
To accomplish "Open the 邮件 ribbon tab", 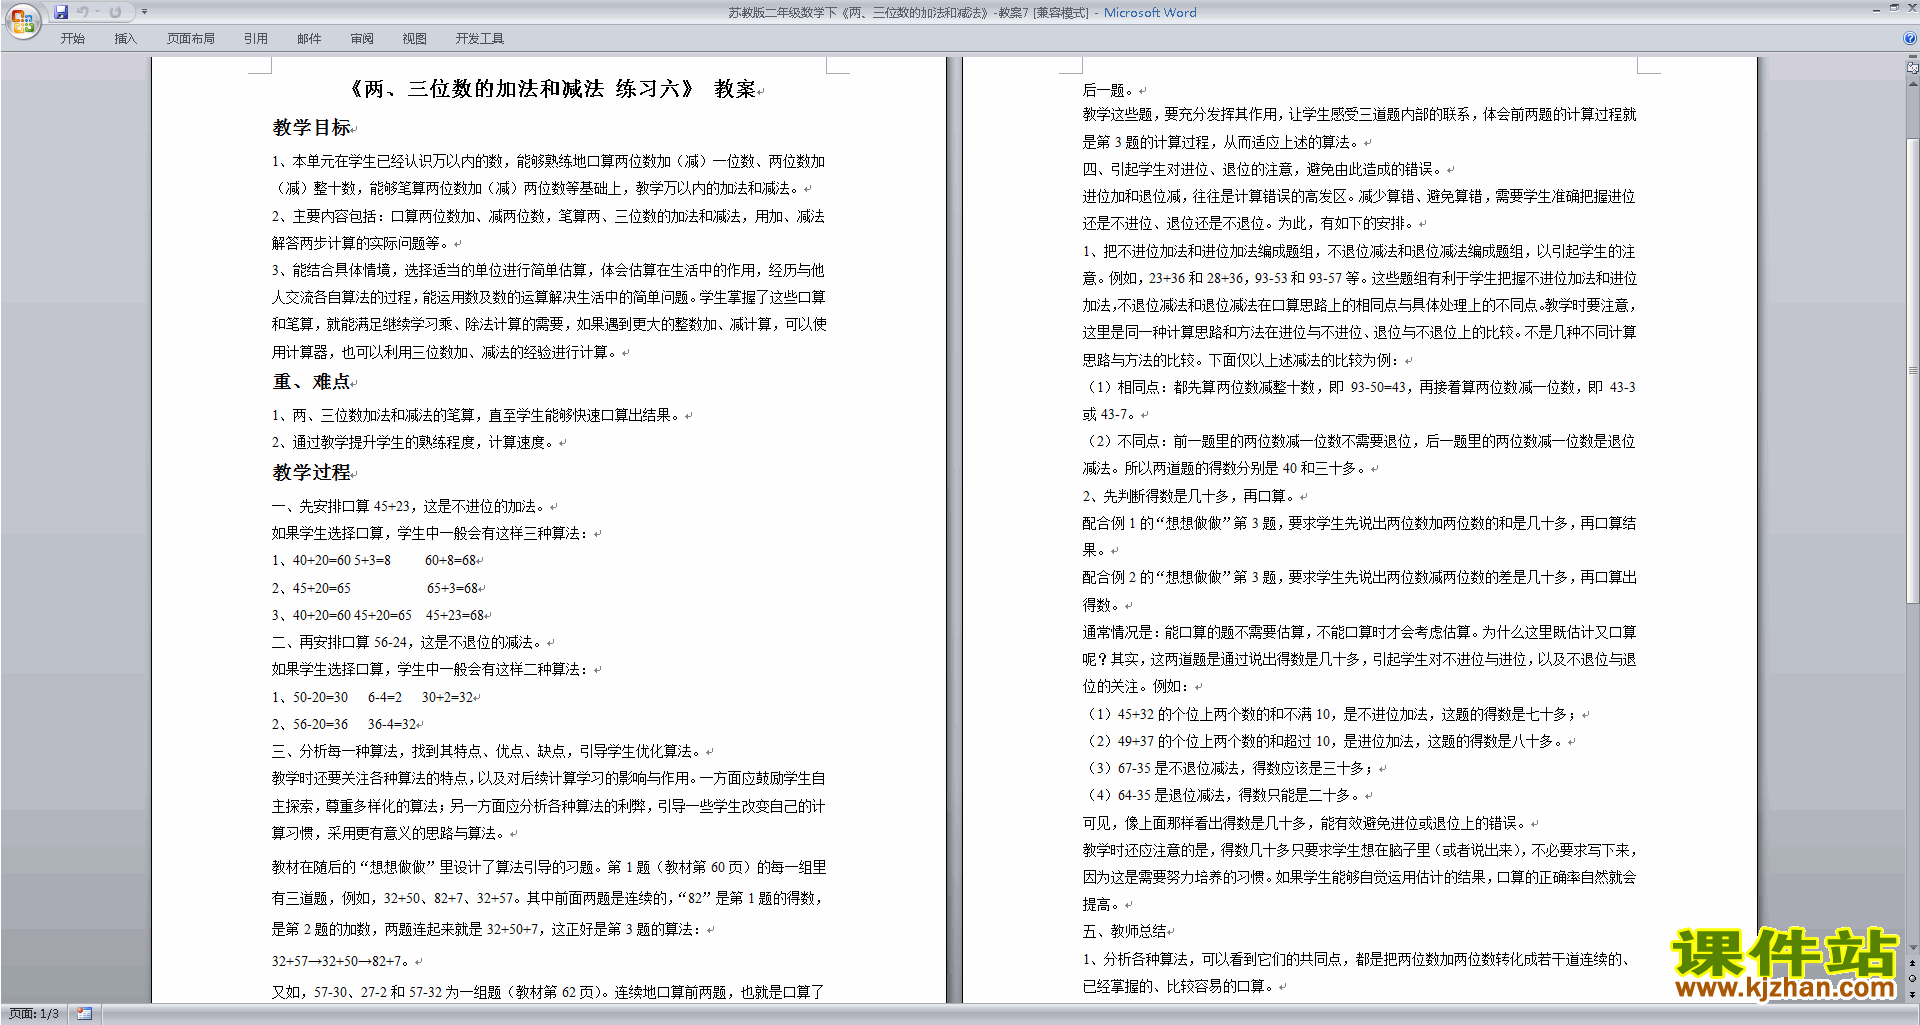I will tap(309, 38).
